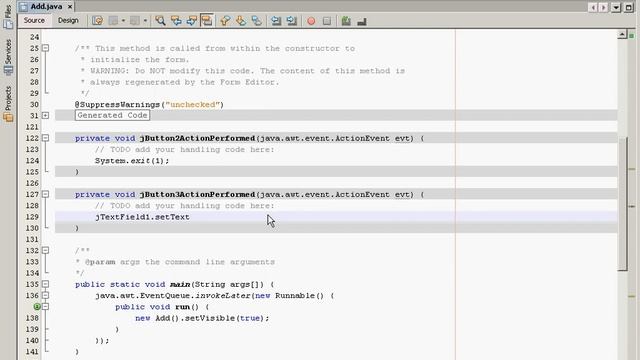This screenshot has width=640, height=360.
Task: Click the invokeLater call on line 136
Action: pos(223,296)
